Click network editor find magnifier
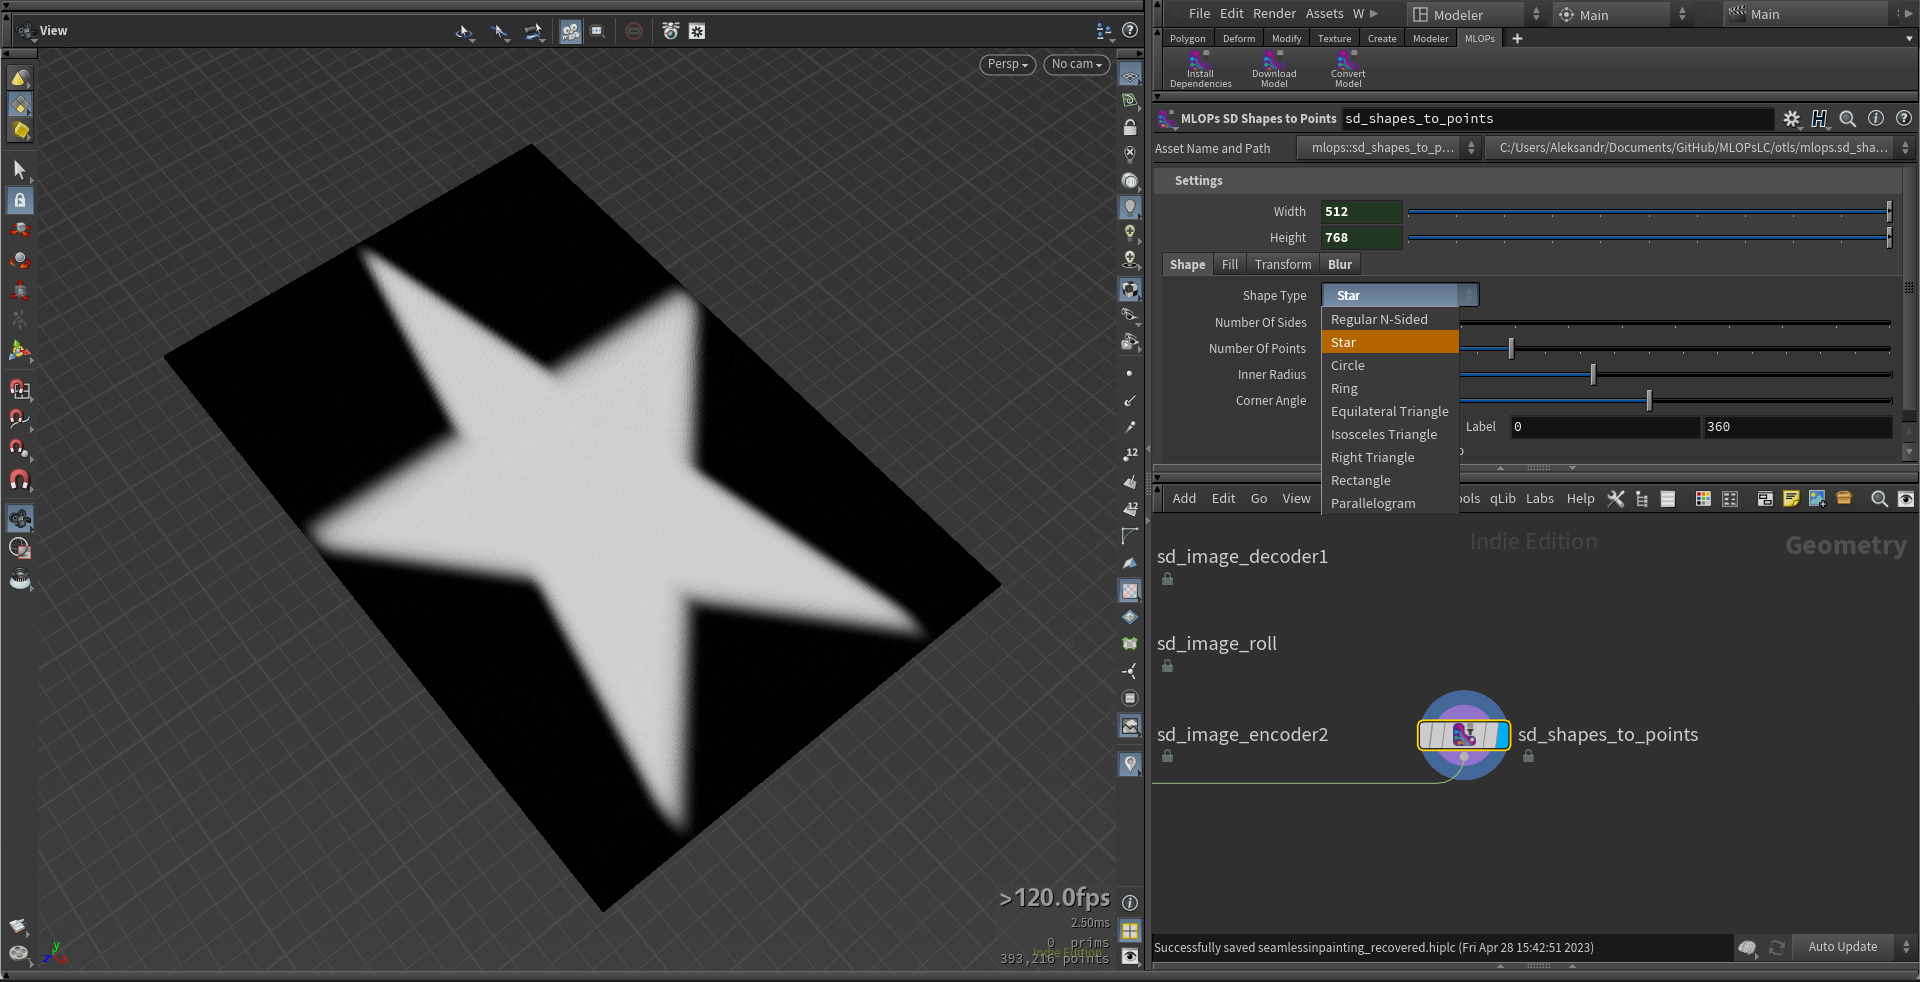The width and height of the screenshot is (1920, 982). coord(1879,499)
